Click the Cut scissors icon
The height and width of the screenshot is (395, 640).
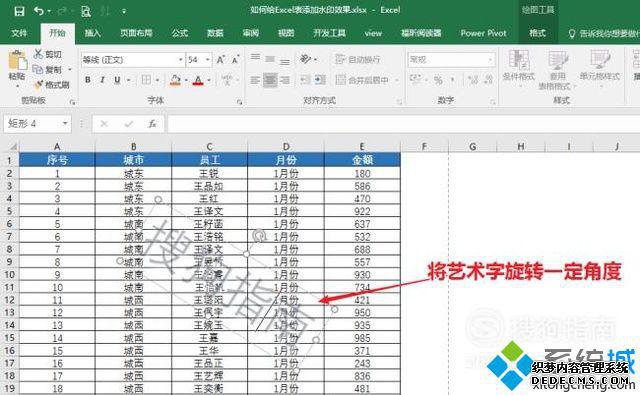[38, 54]
